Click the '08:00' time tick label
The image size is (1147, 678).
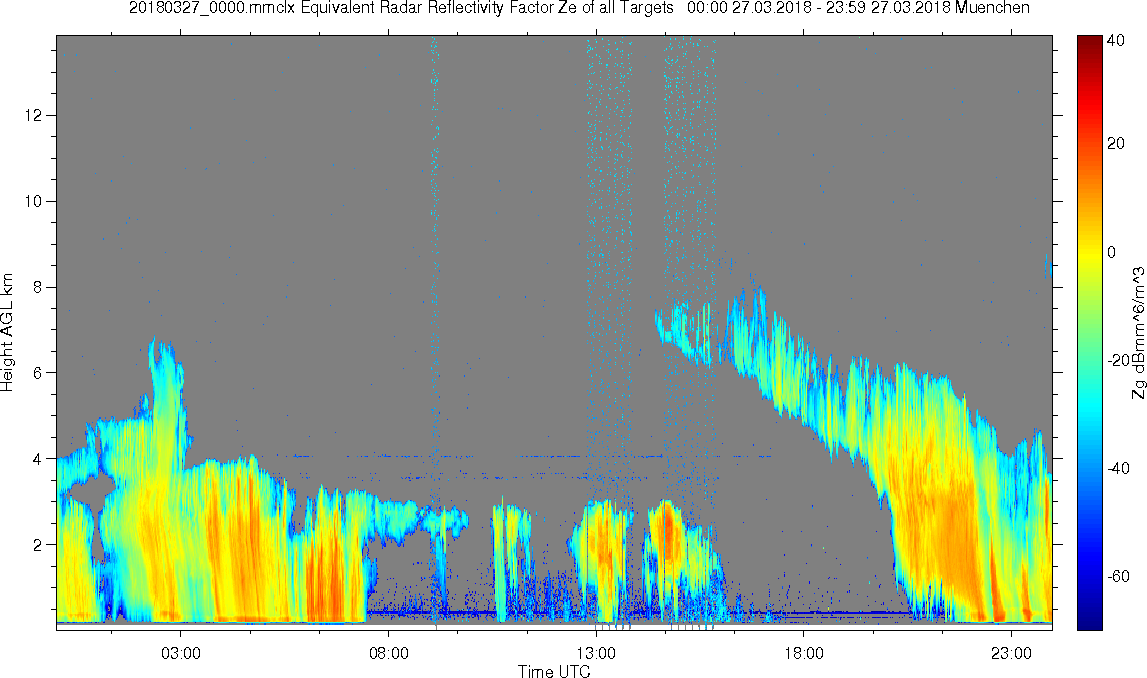(388, 653)
